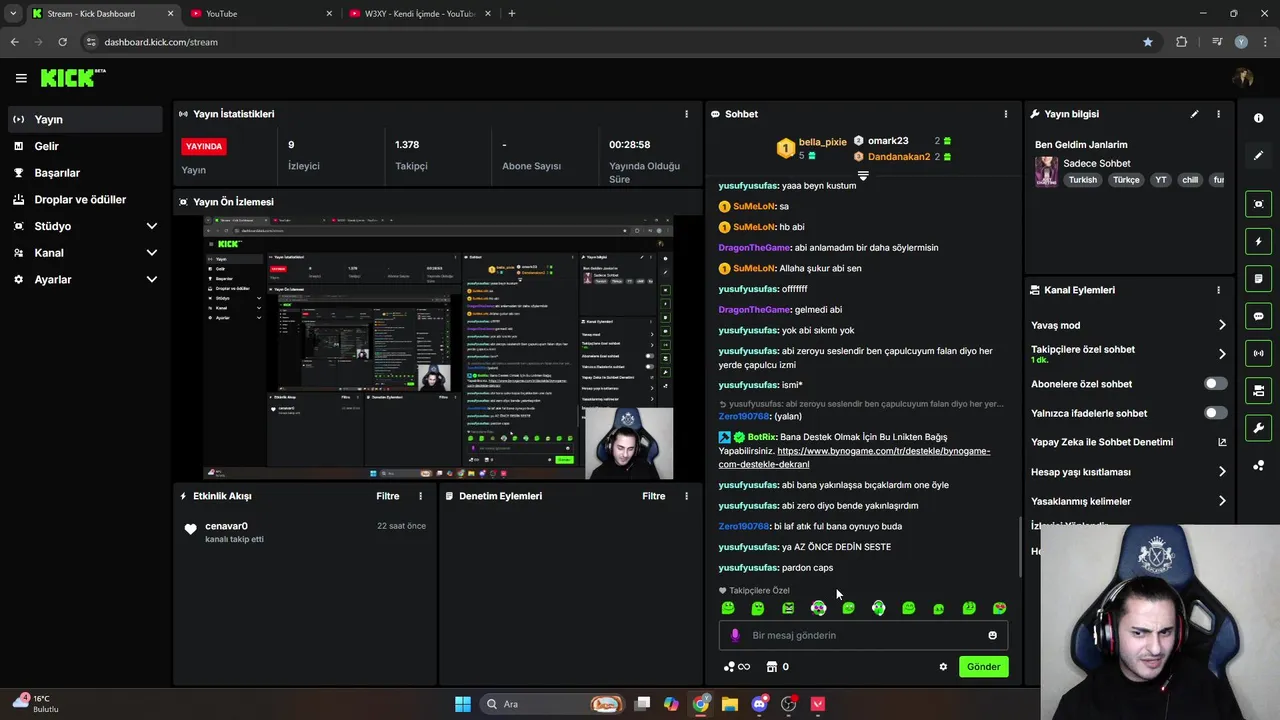Image resolution: width=1280 pixels, height=720 pixels.
Task: Click the channel points infinity icon
Action: pos(736,667)
